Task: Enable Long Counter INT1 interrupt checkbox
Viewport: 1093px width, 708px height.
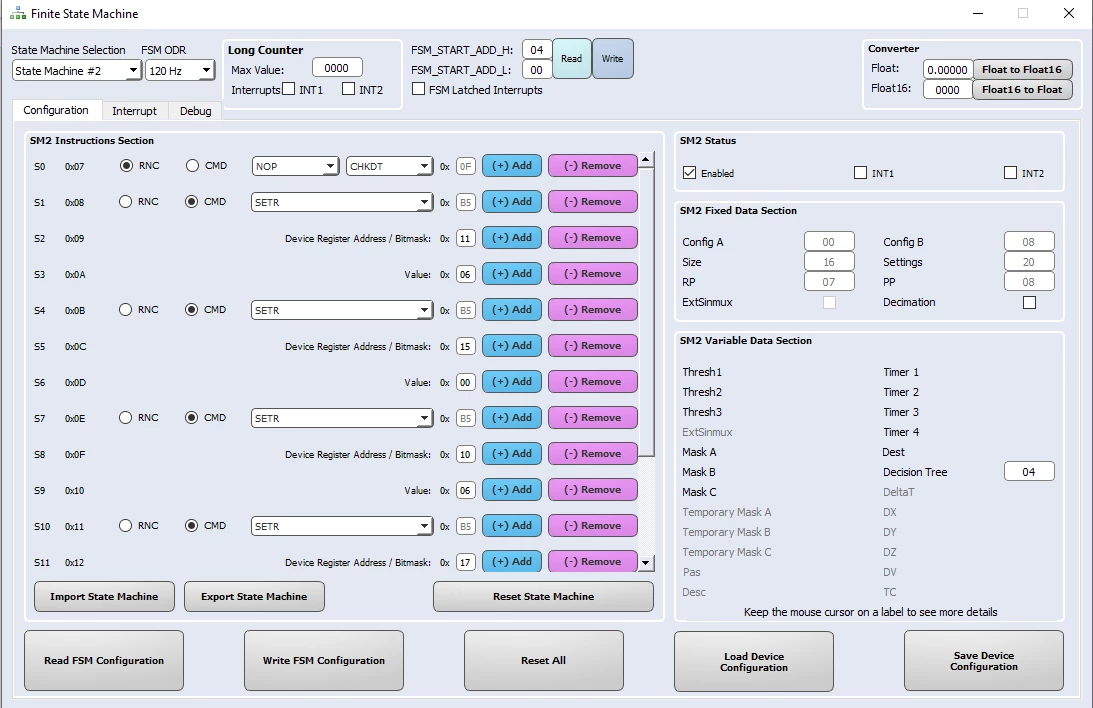Action: click(x=289, y=89)
